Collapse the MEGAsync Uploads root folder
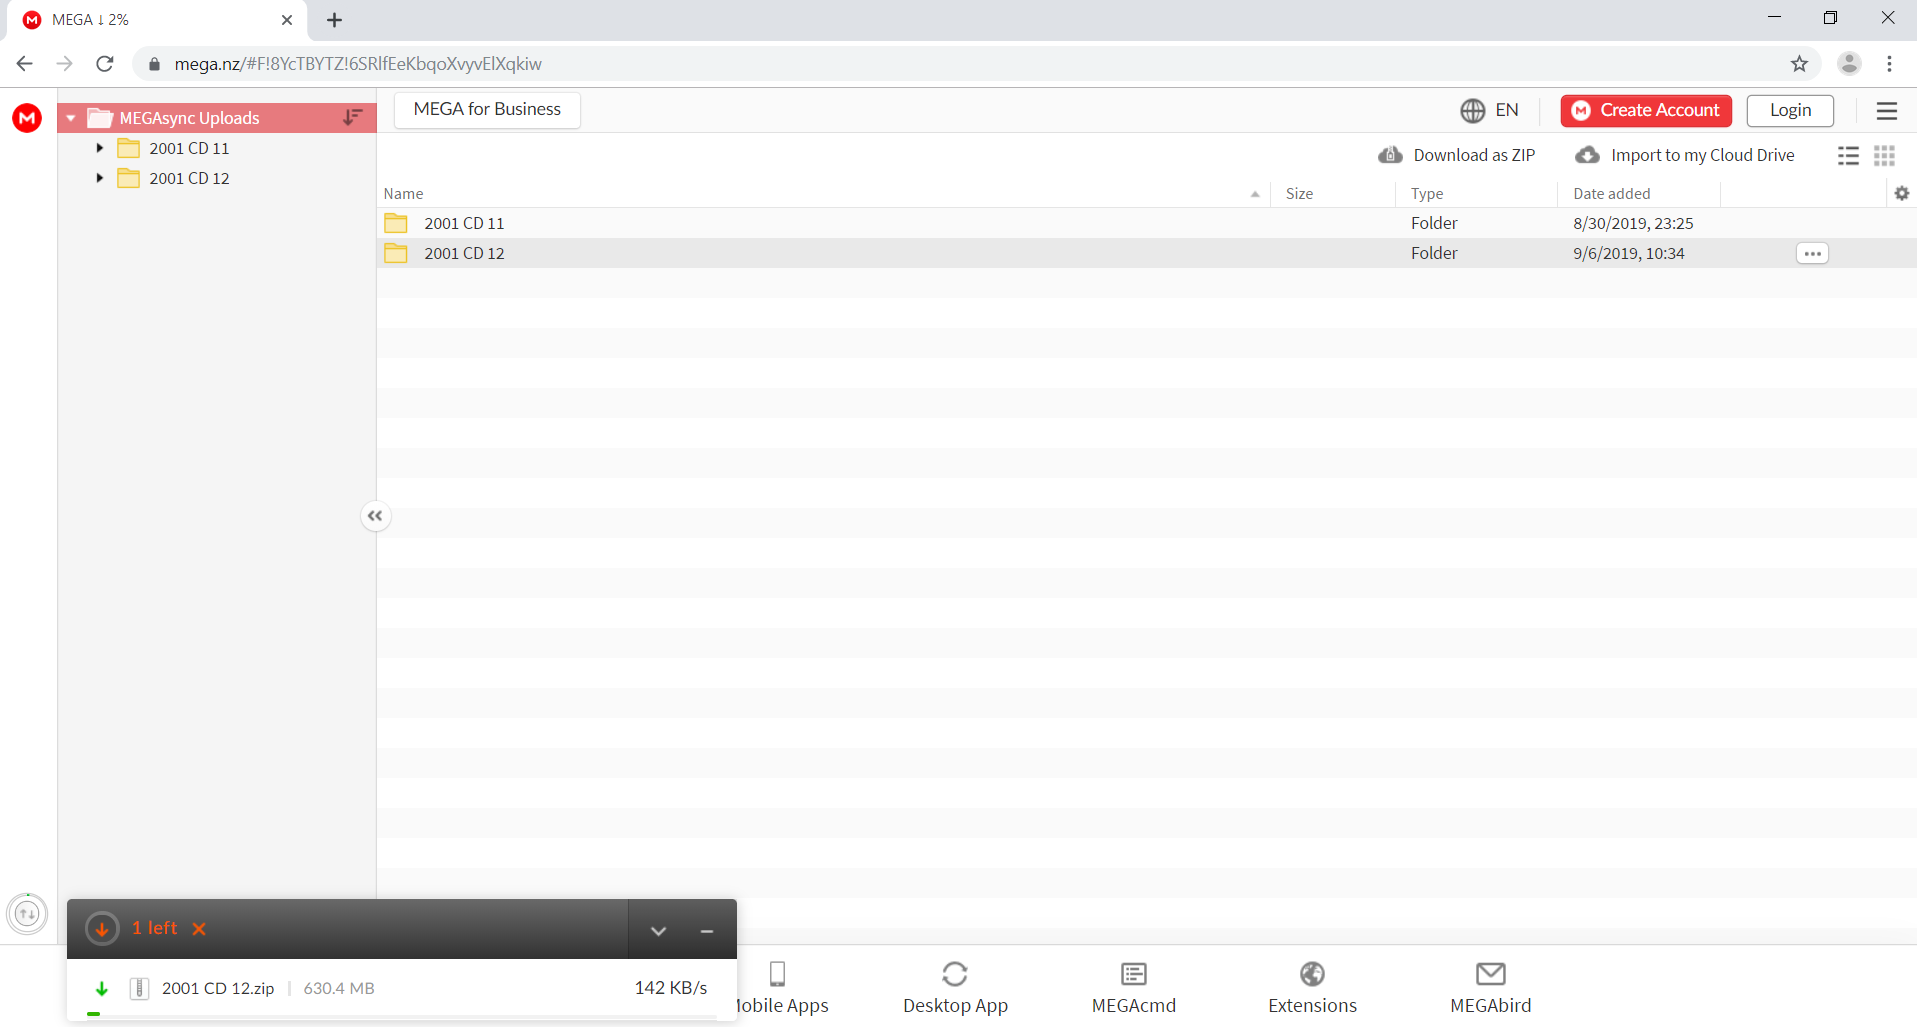The height and width of the screenshot is (1027, 1917). point(71,118)
